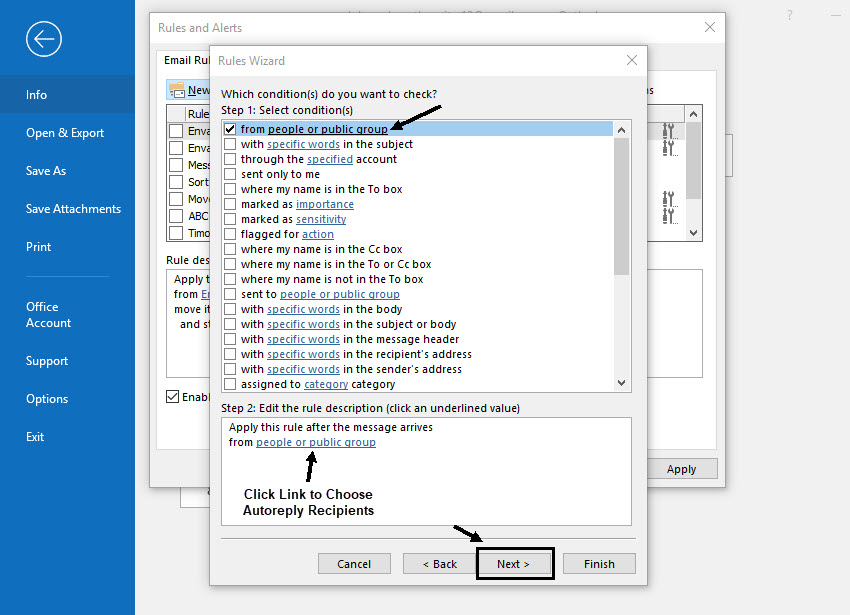Check 'with specific words in the subject'
The height and width of the screenshot is (615, 850).
pyautogui.click(x=230, y=144)
